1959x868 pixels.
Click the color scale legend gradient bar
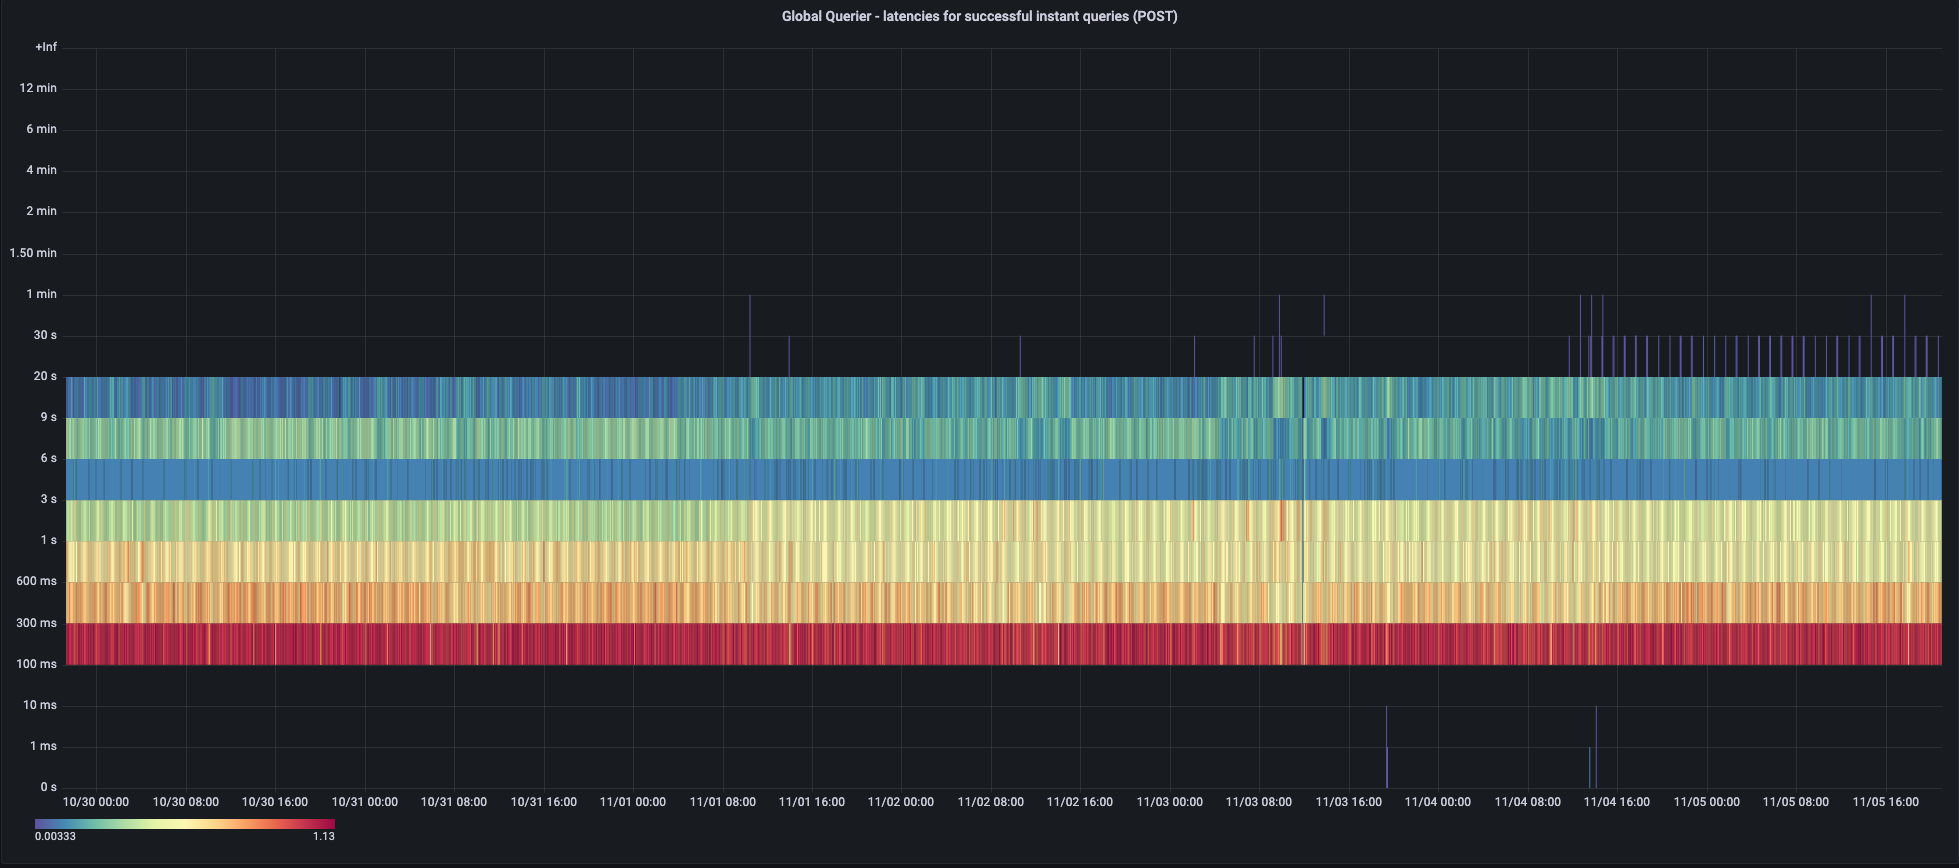185,823
